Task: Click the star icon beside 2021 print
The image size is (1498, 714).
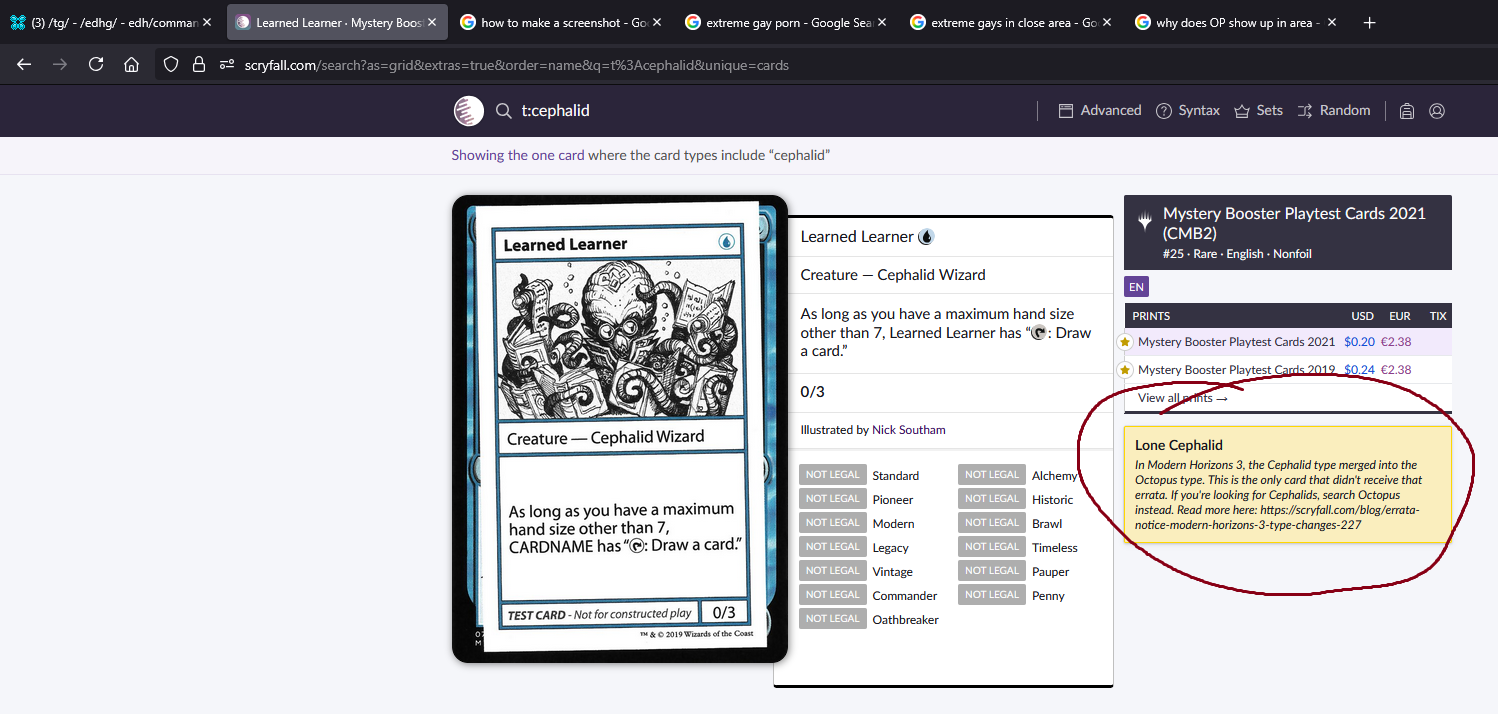Action: tap(1124, 342)
